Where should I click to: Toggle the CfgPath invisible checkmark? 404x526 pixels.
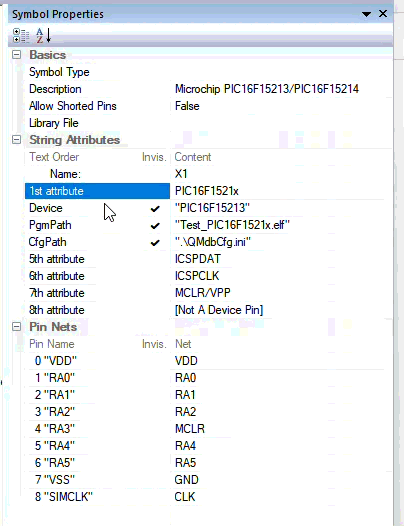coord(155,243)
